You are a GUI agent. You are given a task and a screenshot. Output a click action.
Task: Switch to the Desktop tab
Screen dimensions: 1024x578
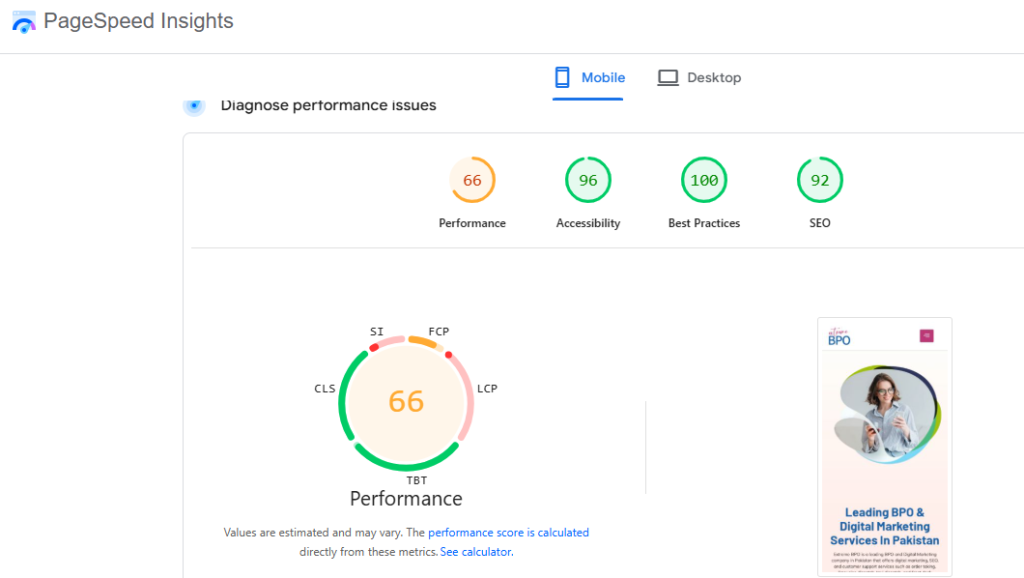pyautogui.click(x=699, y=78)
